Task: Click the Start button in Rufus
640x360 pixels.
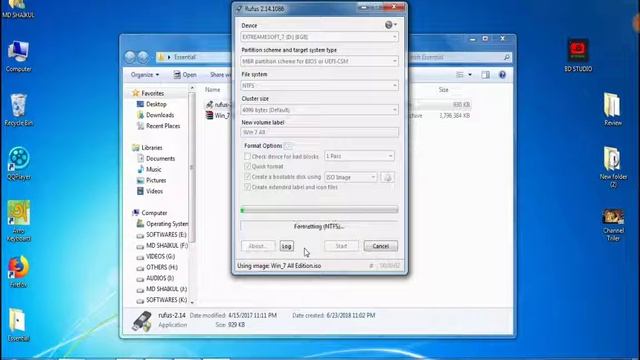Action: point(341,246)
